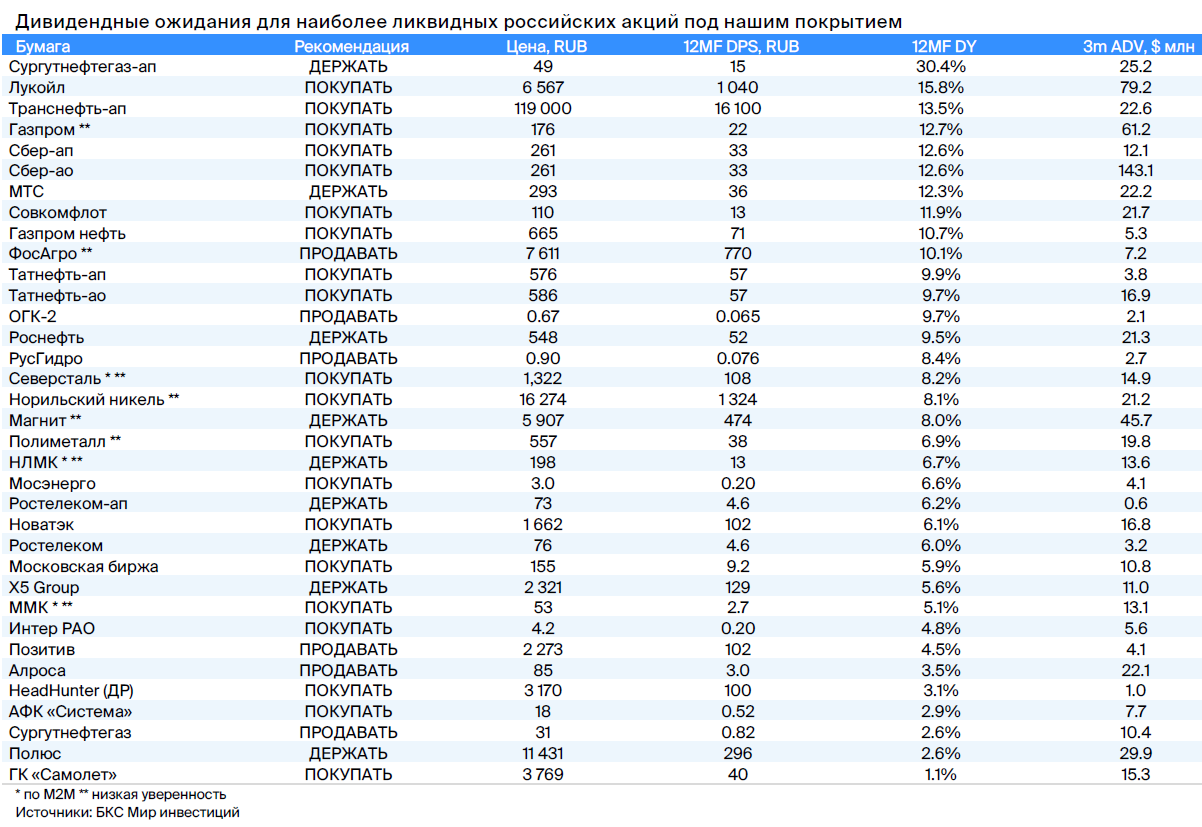Screen dimensions: 1202x827
Task: Click the 'РусГидро' row name
Action: 45,359
